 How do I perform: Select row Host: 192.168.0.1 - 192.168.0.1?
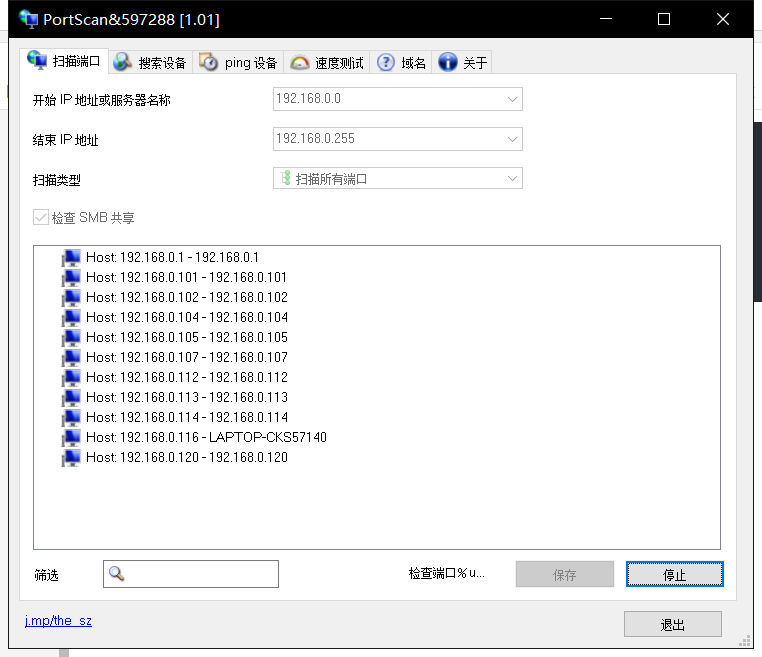pos(172,258)
